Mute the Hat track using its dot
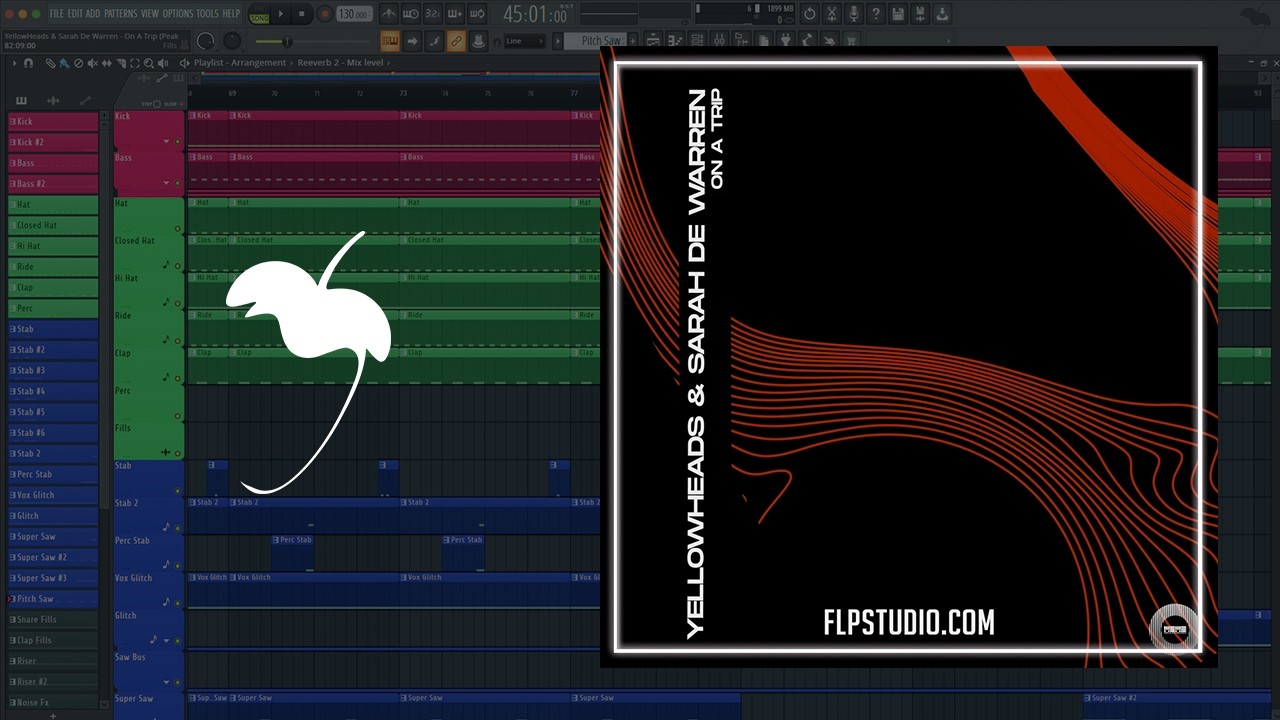Screen dimensions: 1280x720 [x=178, y=229]
